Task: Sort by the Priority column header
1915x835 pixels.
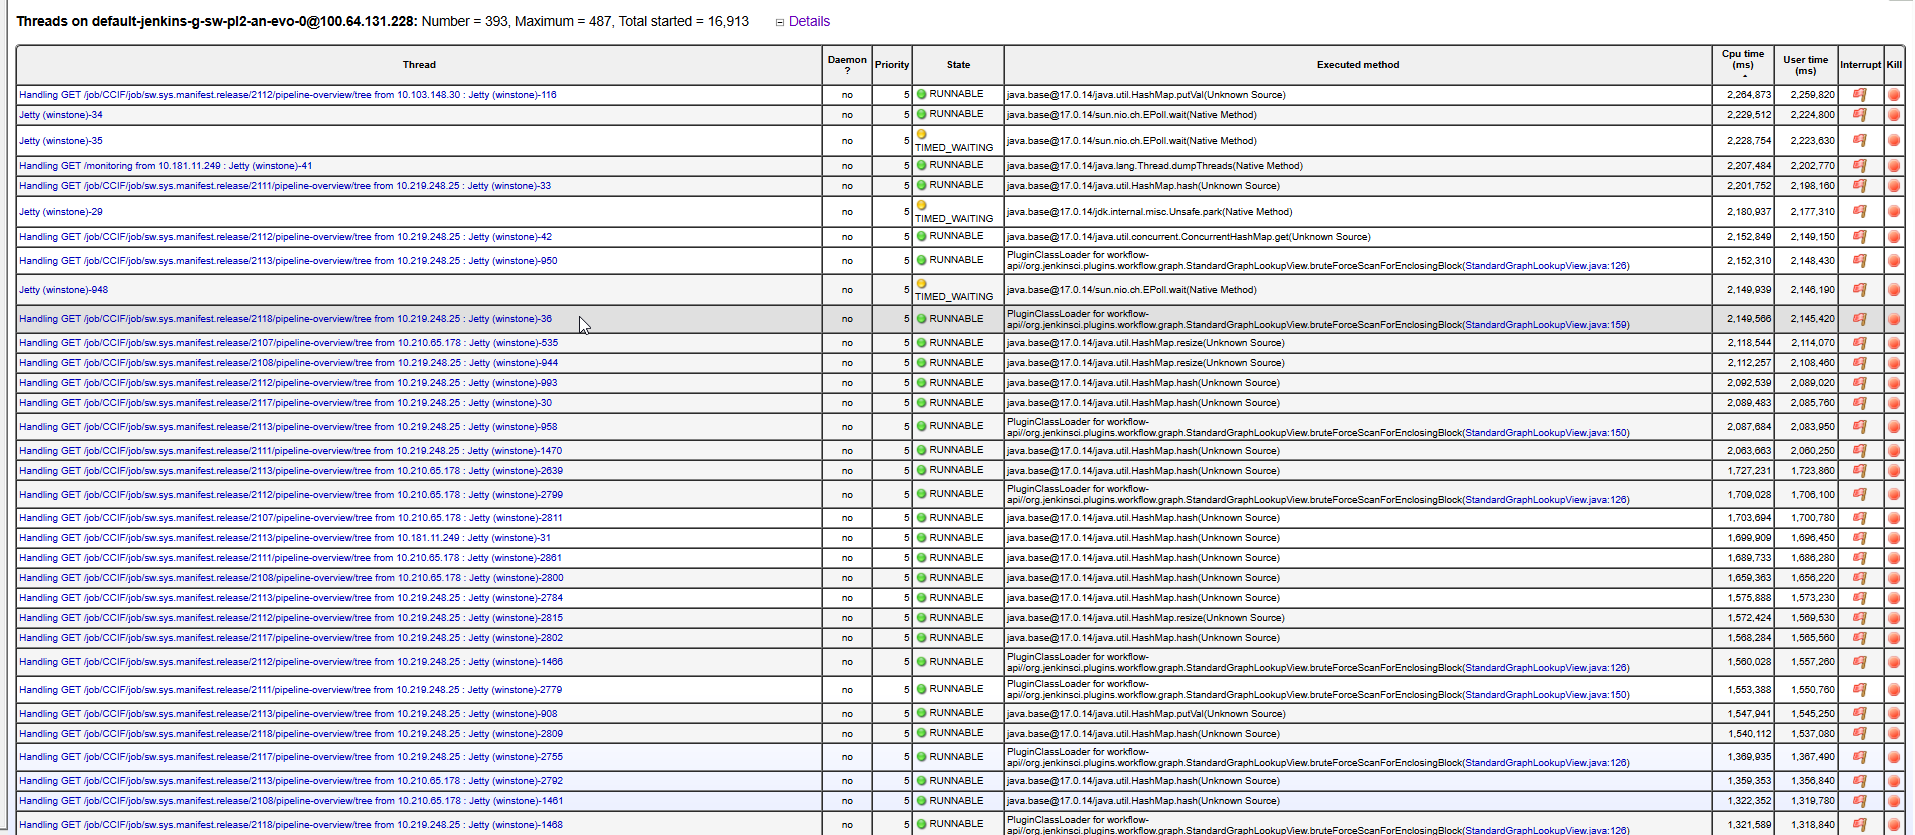Action: tap(891, 65)
